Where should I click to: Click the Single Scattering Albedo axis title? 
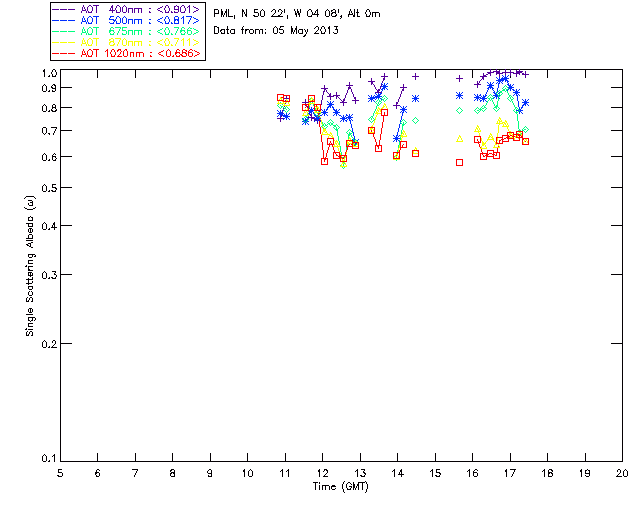(x=30, y=266)
